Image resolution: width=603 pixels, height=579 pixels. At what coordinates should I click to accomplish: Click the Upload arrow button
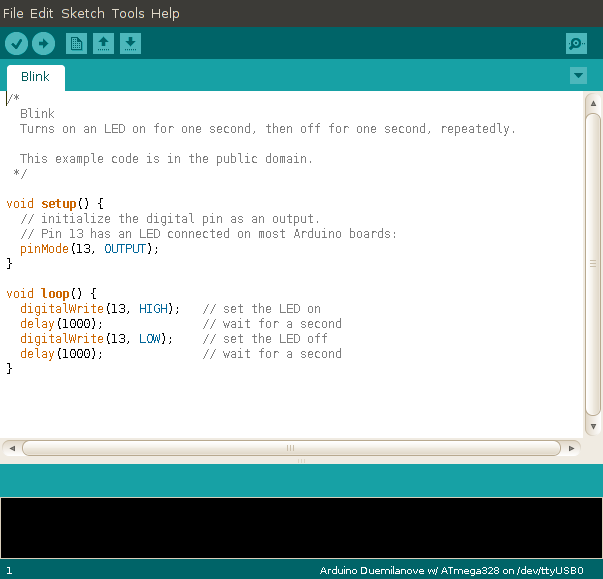[43, 43]
